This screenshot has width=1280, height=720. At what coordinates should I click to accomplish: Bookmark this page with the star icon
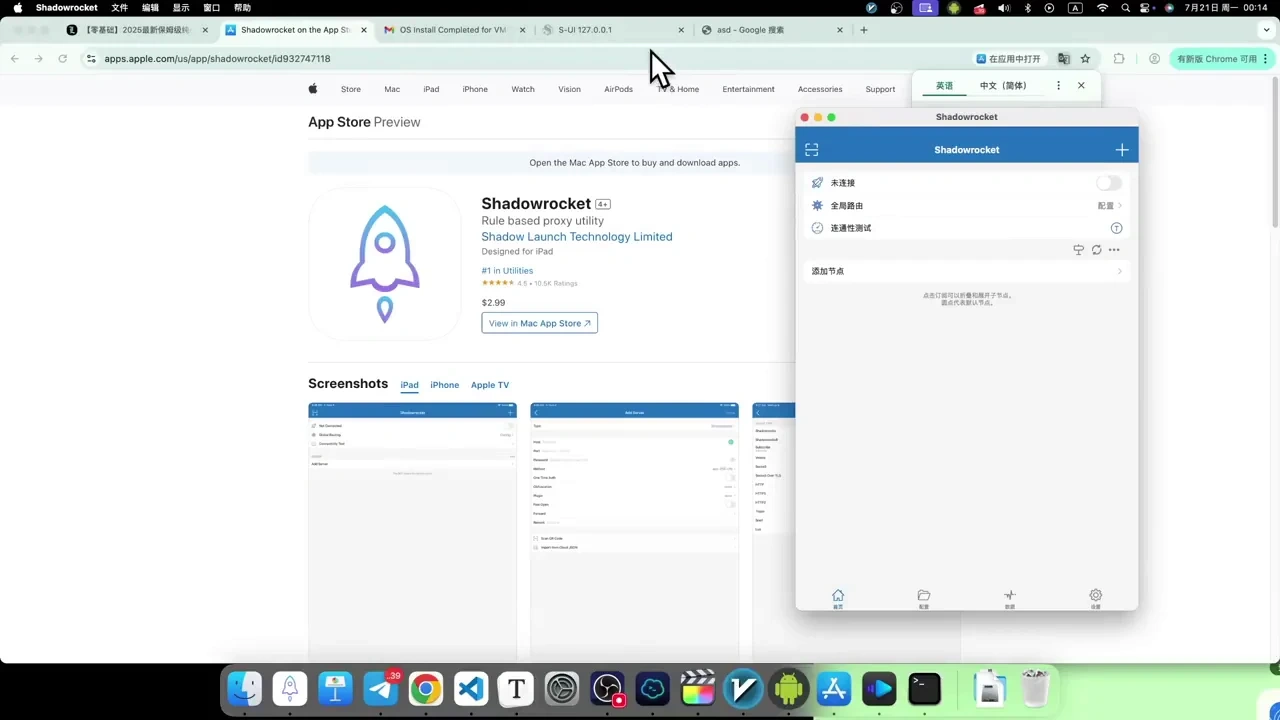tap(1085, 59)
